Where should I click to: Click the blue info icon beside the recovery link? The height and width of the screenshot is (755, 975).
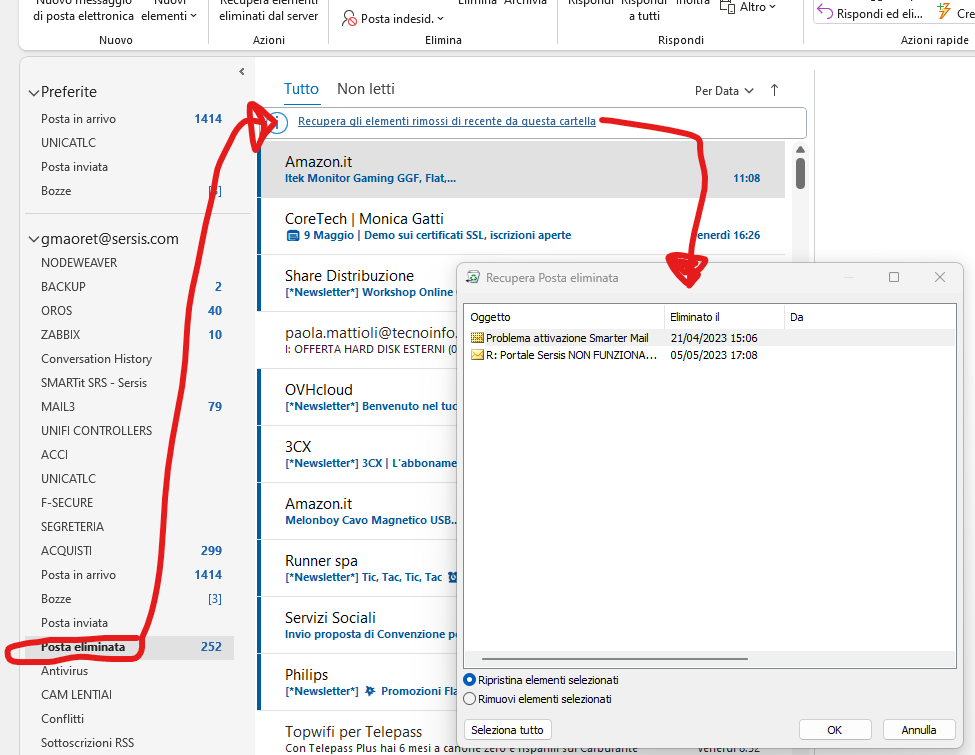[x=277, y=123]
